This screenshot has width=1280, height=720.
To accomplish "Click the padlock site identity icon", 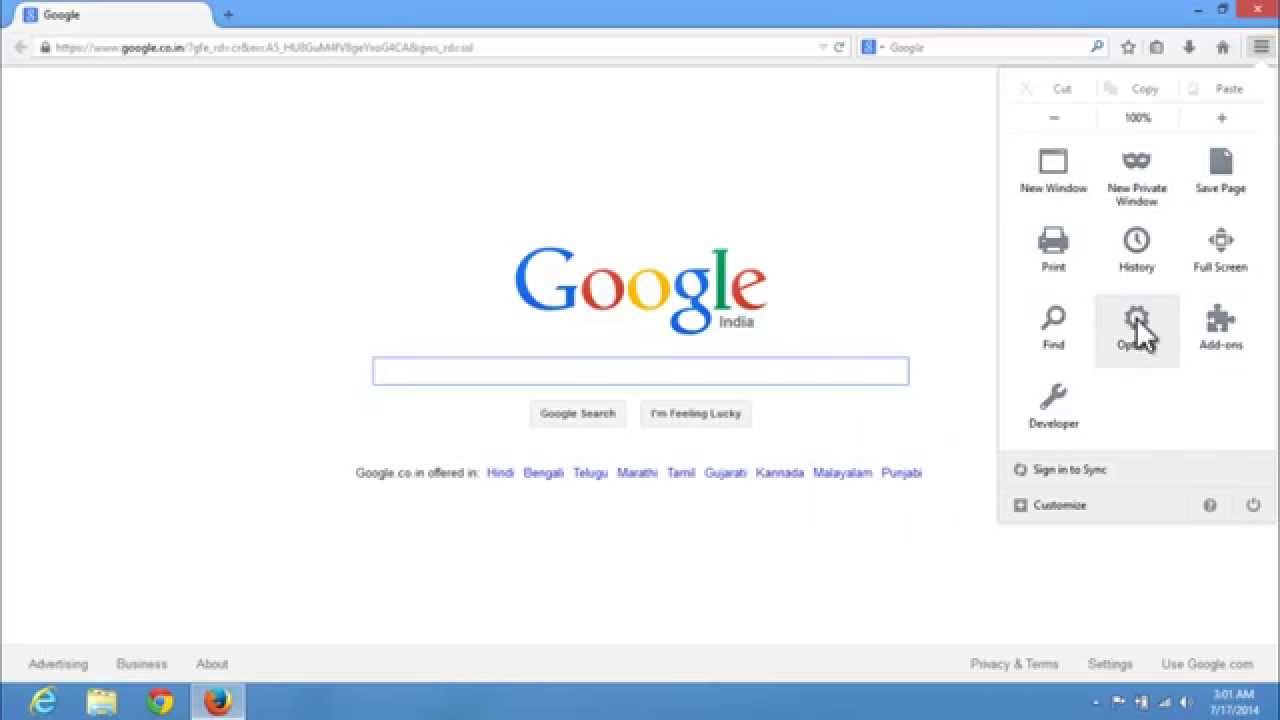I will [x=45, y=47].
